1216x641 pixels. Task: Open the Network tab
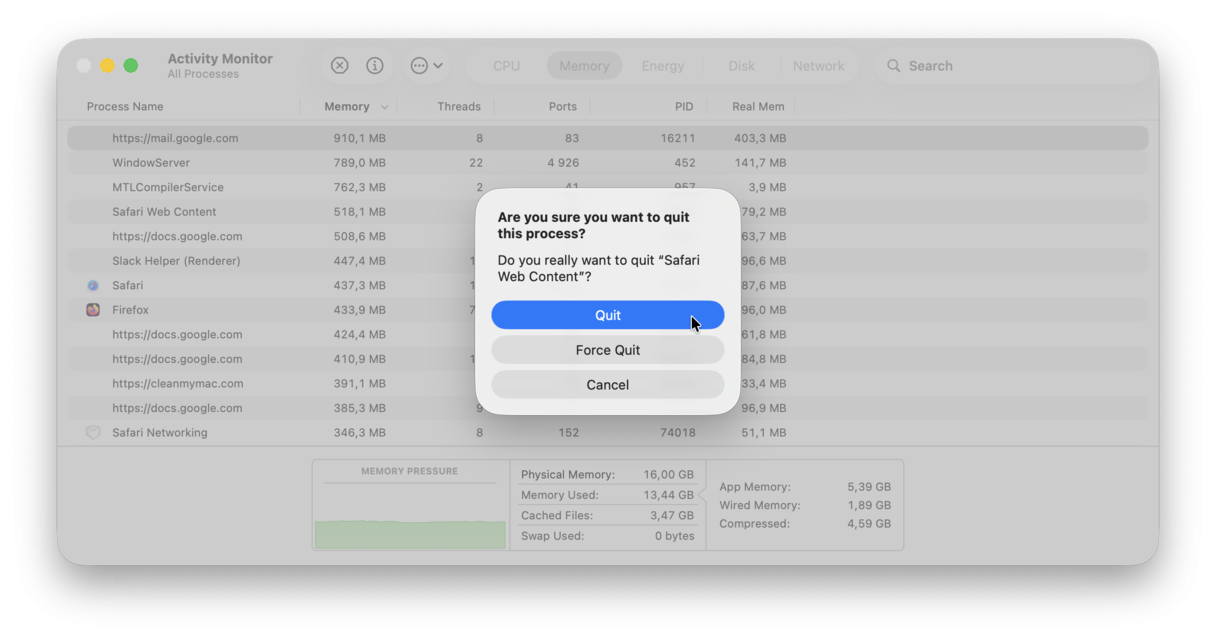click(x=819, y=65)
